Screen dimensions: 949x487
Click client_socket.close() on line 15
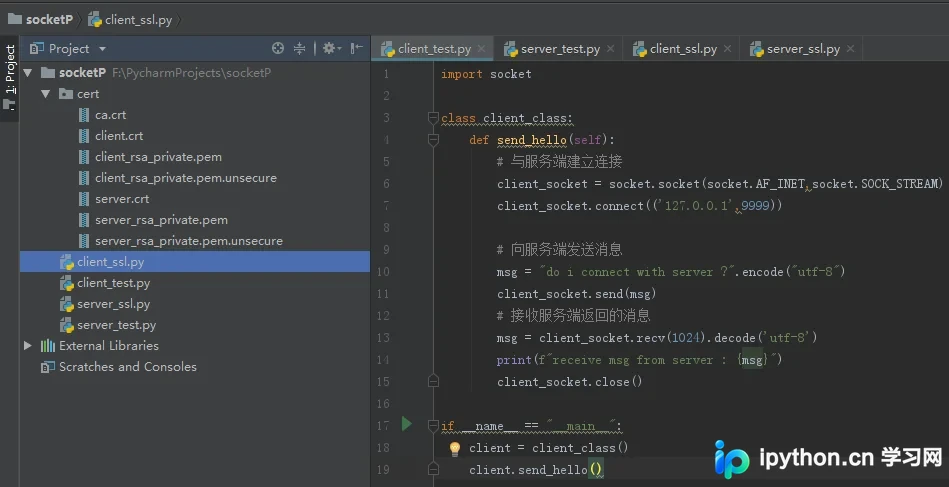click(x=570, y=382)
